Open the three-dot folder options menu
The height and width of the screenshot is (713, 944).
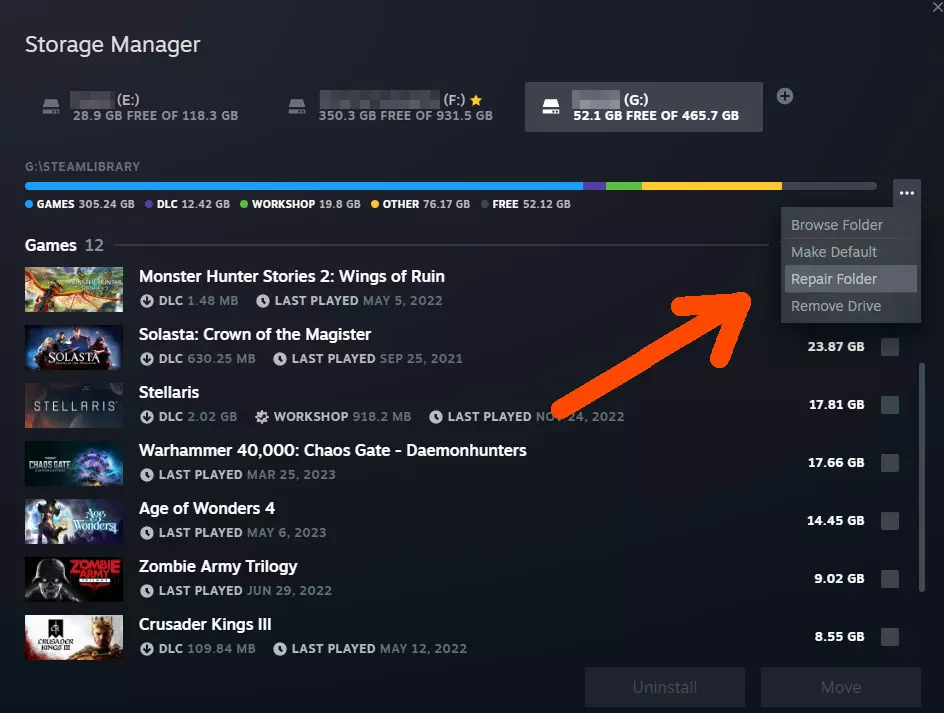tap(907, 193)
